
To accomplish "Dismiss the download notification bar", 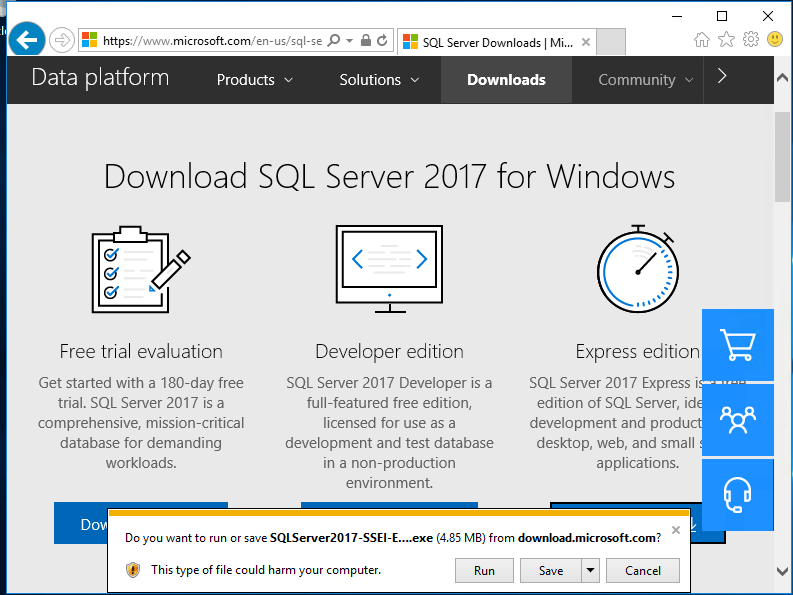I will [676, 530].
